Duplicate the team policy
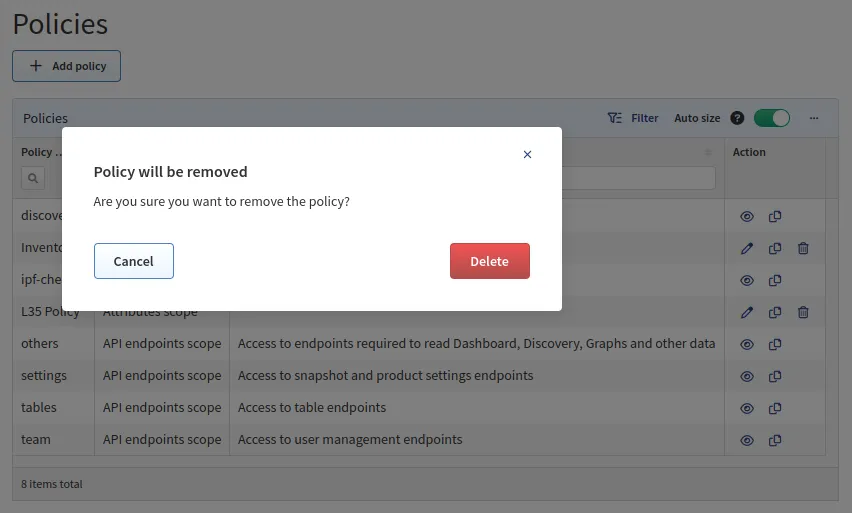This screenshot has width=852, height=513. tap(775, 440)
